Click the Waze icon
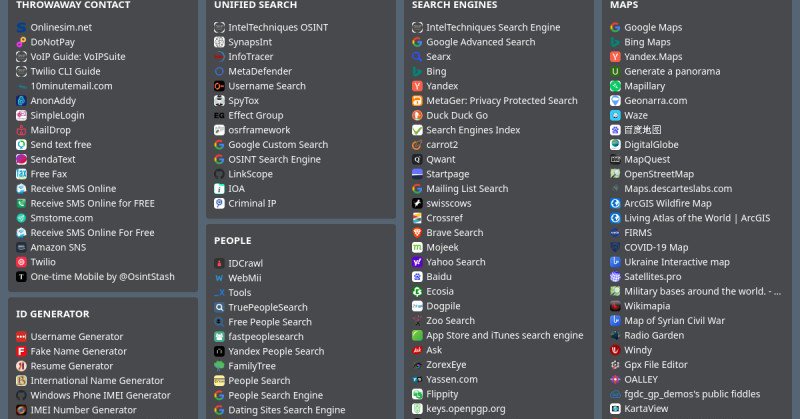 point(615,116)
